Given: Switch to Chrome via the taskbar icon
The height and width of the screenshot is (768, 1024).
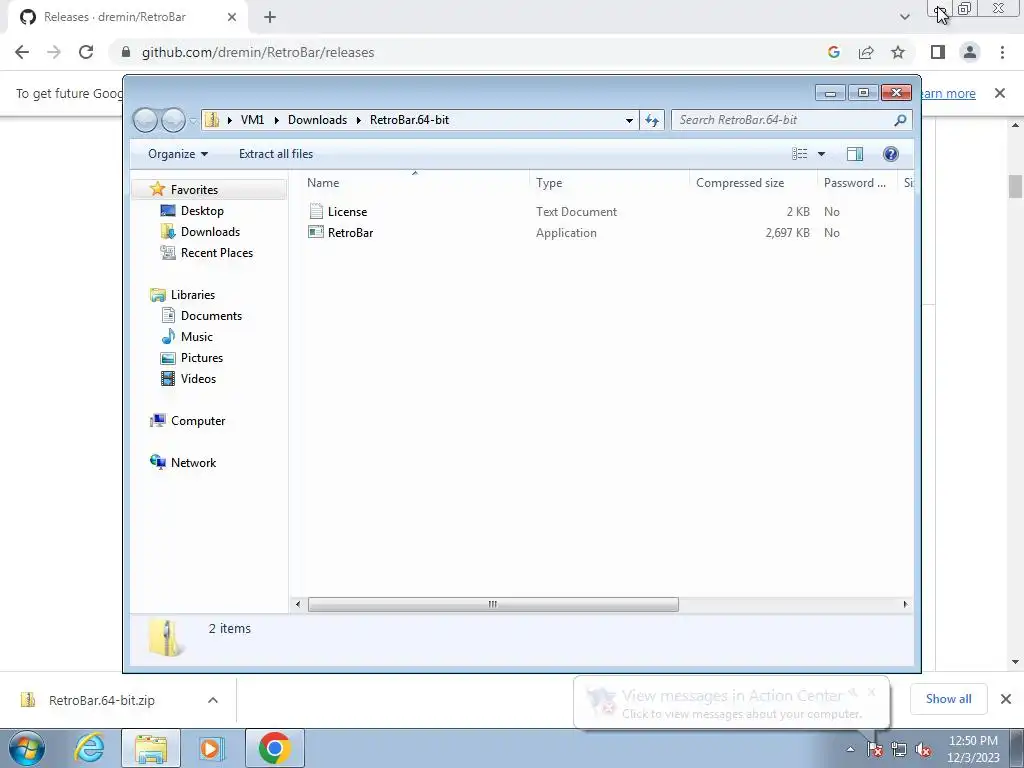Looking at the screenshot, I should pyautogui.click(x=274, y=748).
